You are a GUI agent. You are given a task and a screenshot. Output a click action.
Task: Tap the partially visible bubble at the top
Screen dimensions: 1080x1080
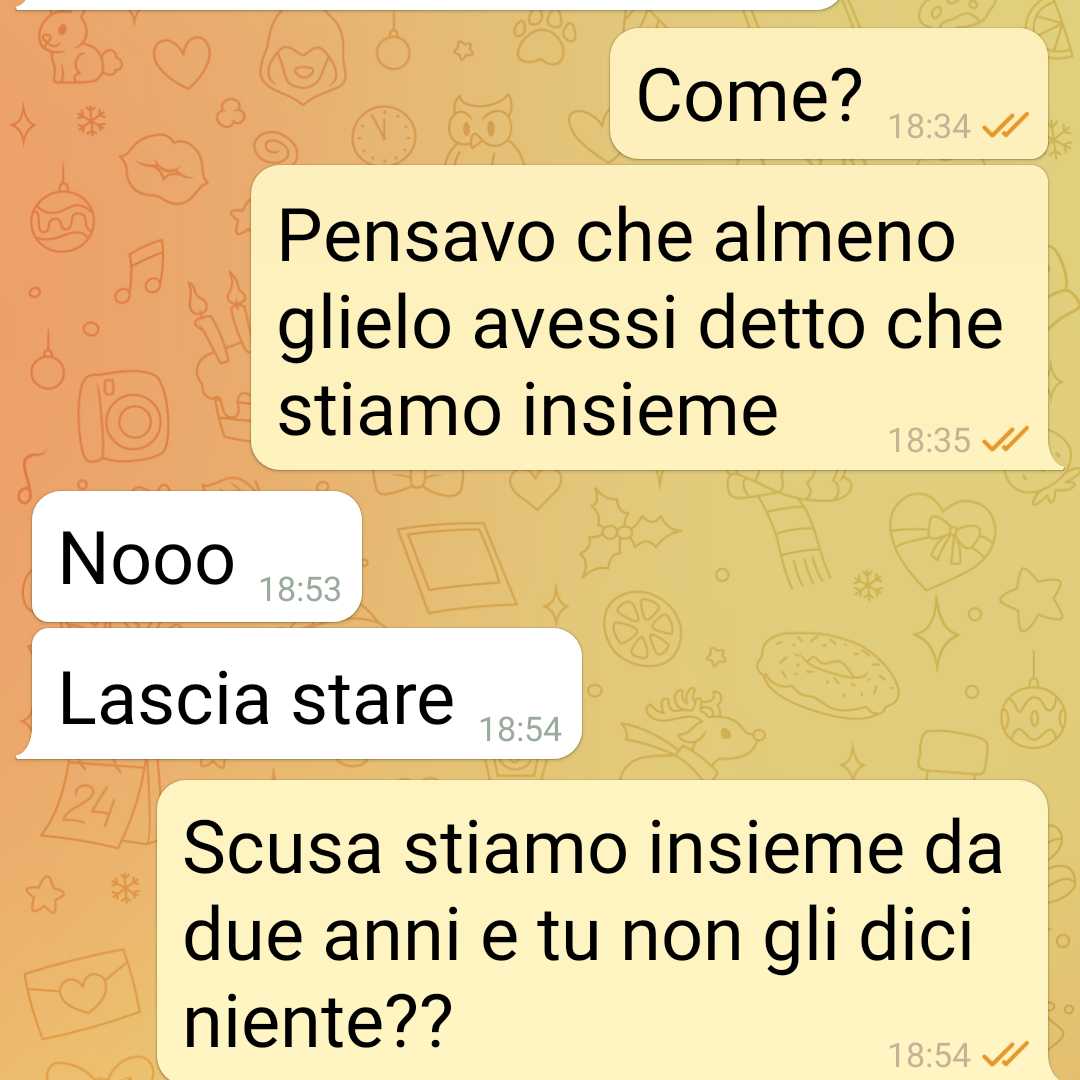pos(427,4)
